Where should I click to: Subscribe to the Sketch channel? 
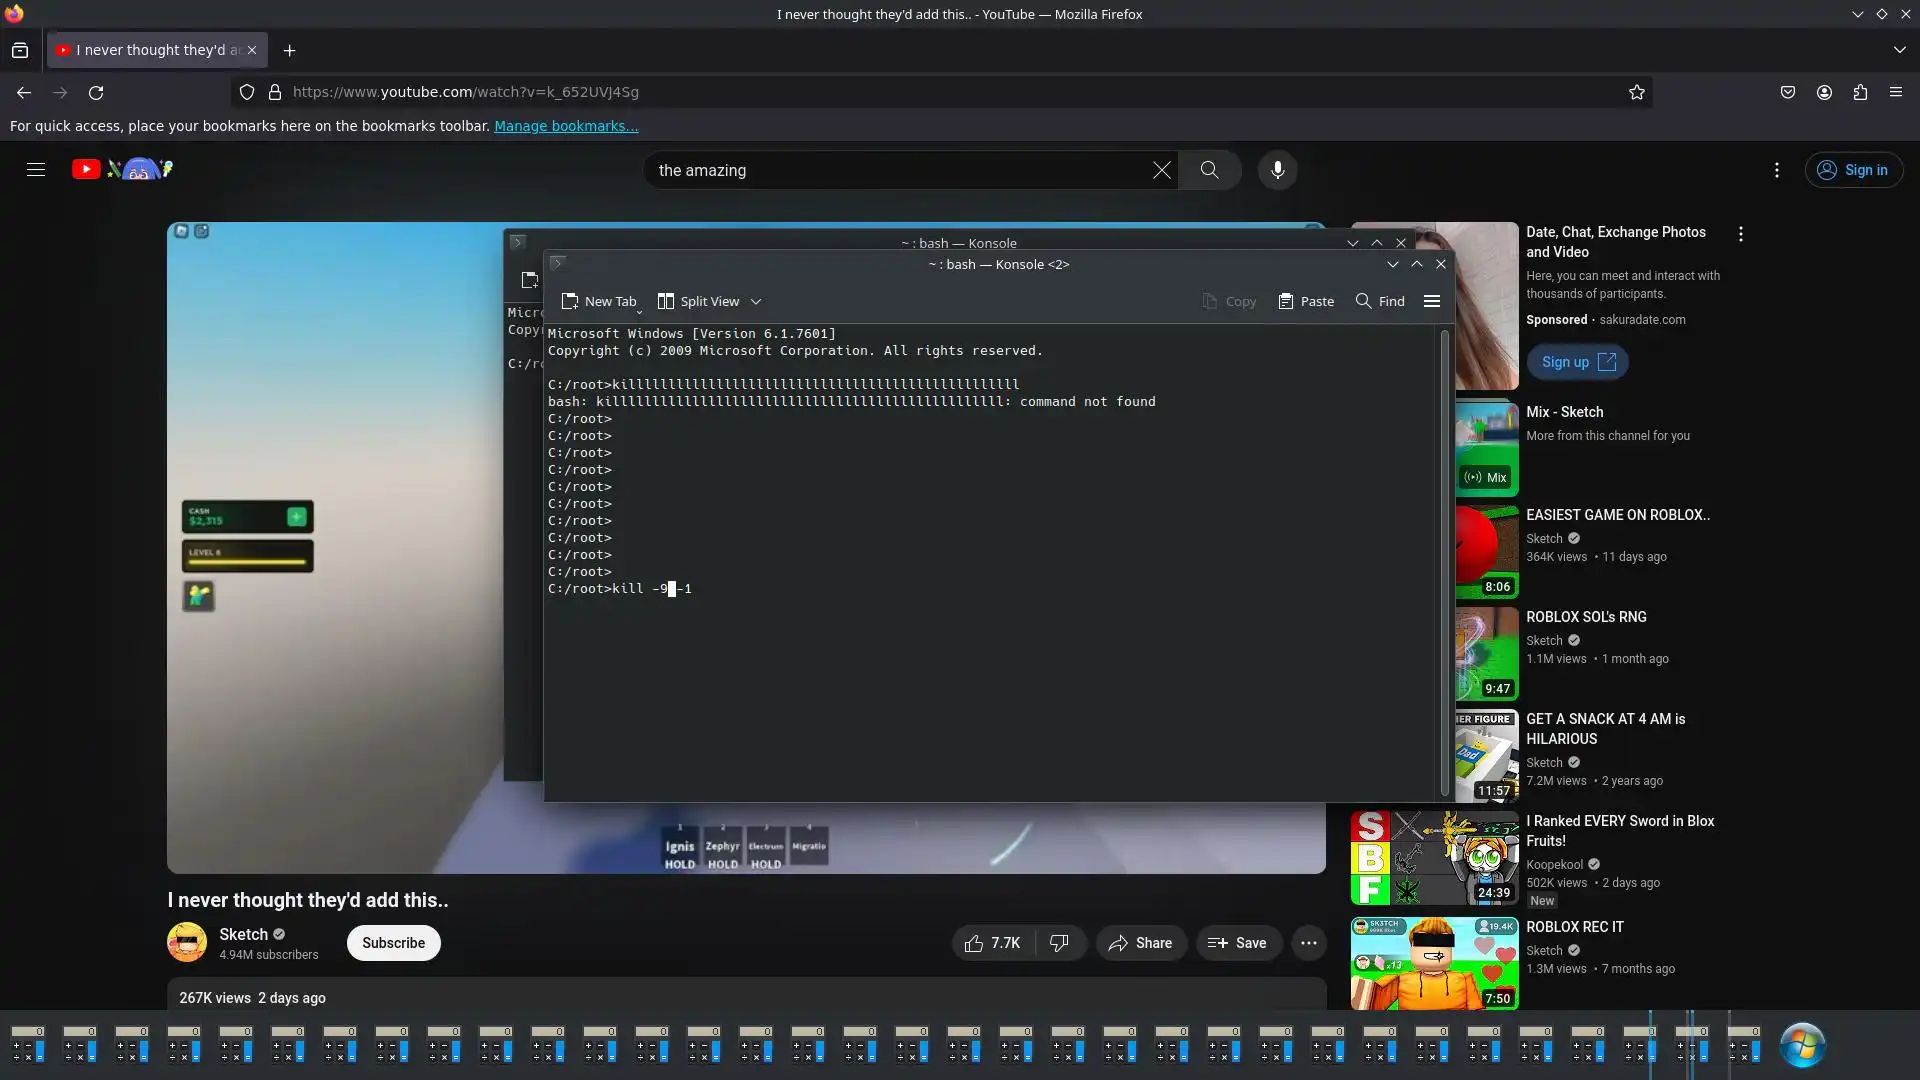[393, 943]
